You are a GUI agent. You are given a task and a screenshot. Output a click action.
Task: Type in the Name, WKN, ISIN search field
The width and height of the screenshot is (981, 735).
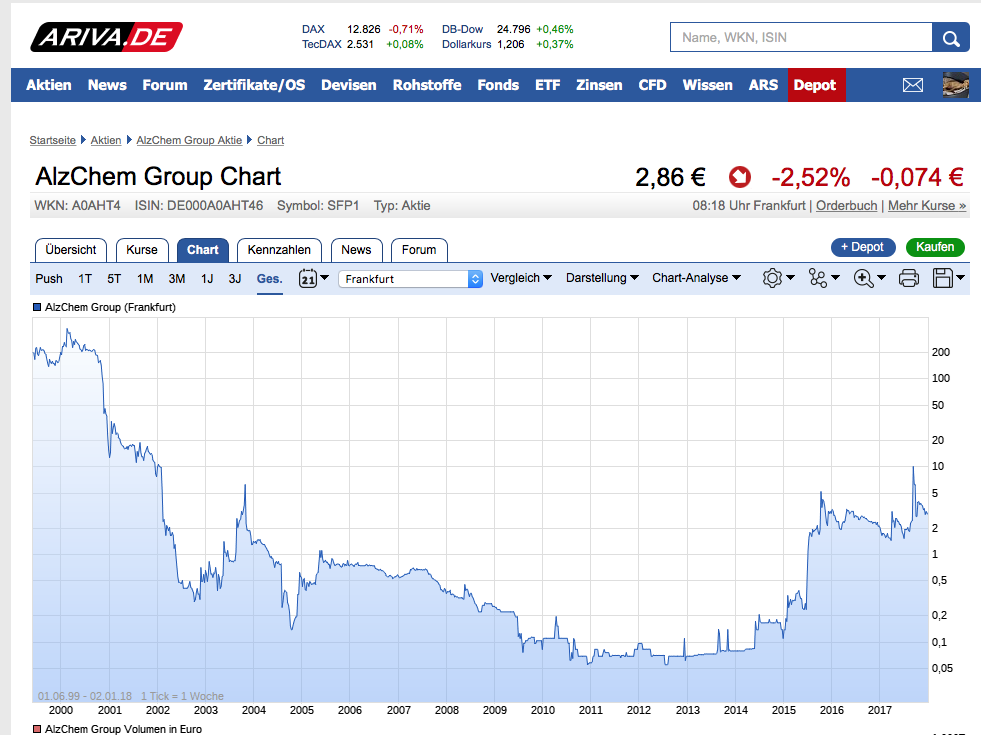(x=800, y=38)
